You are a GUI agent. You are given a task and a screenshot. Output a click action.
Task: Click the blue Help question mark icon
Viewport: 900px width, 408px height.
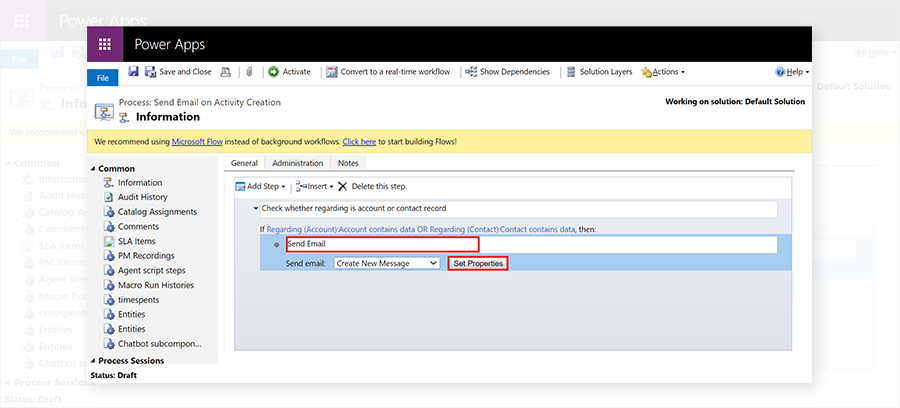[x=780, y=72]
